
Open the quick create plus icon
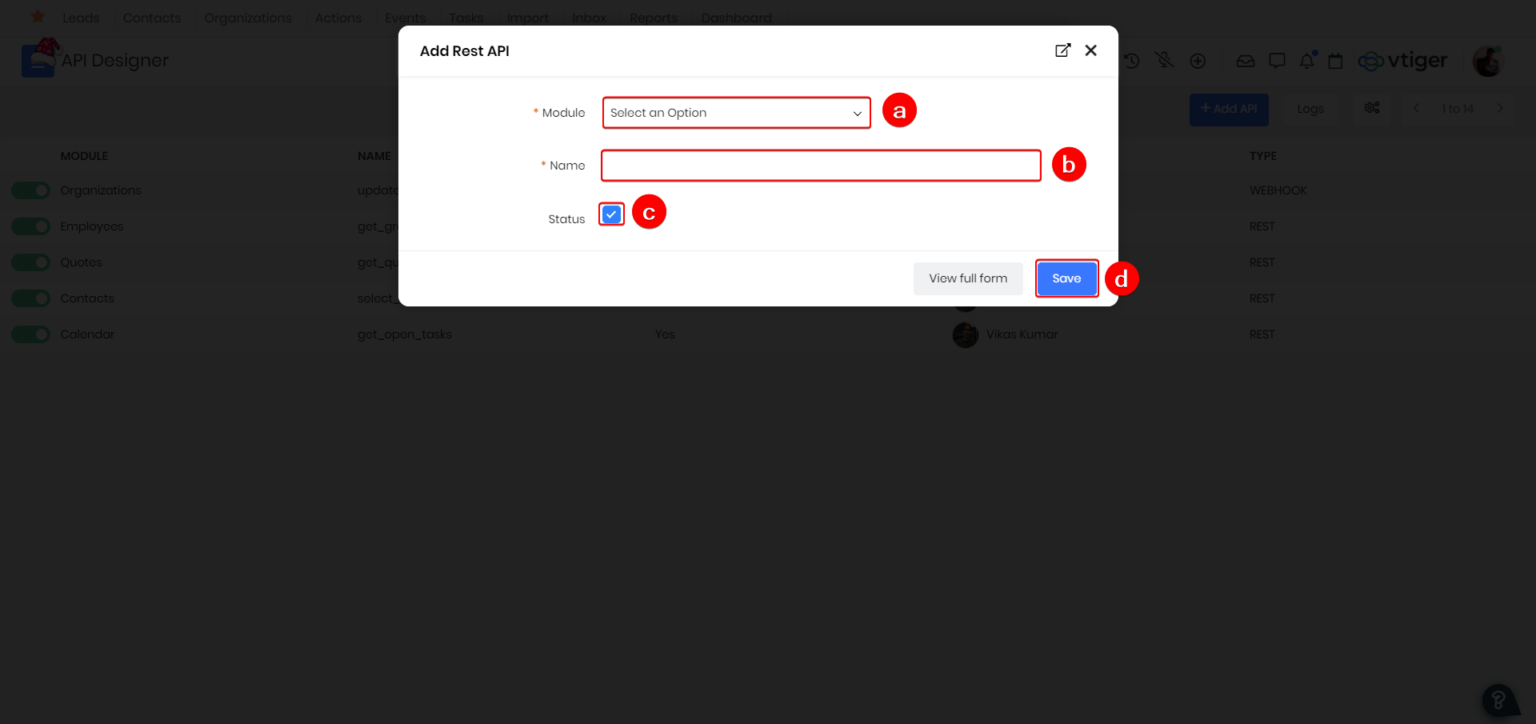(1198, 60)
